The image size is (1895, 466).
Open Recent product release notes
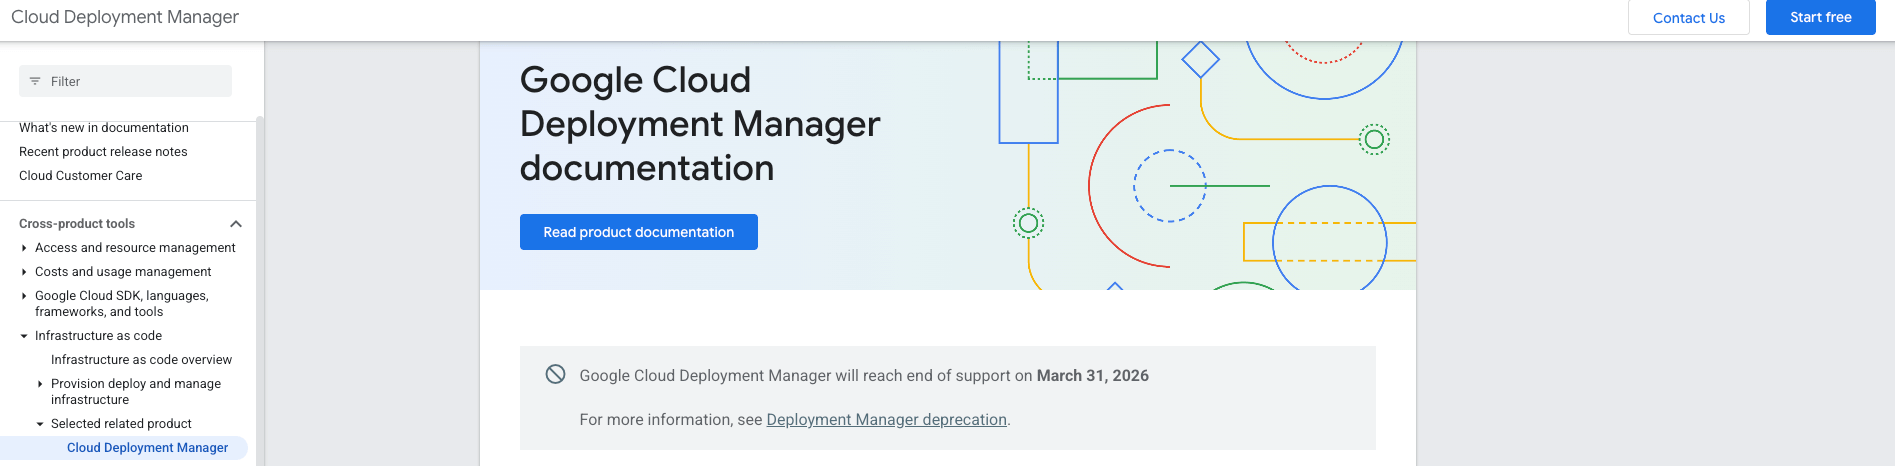click(103, 152)
